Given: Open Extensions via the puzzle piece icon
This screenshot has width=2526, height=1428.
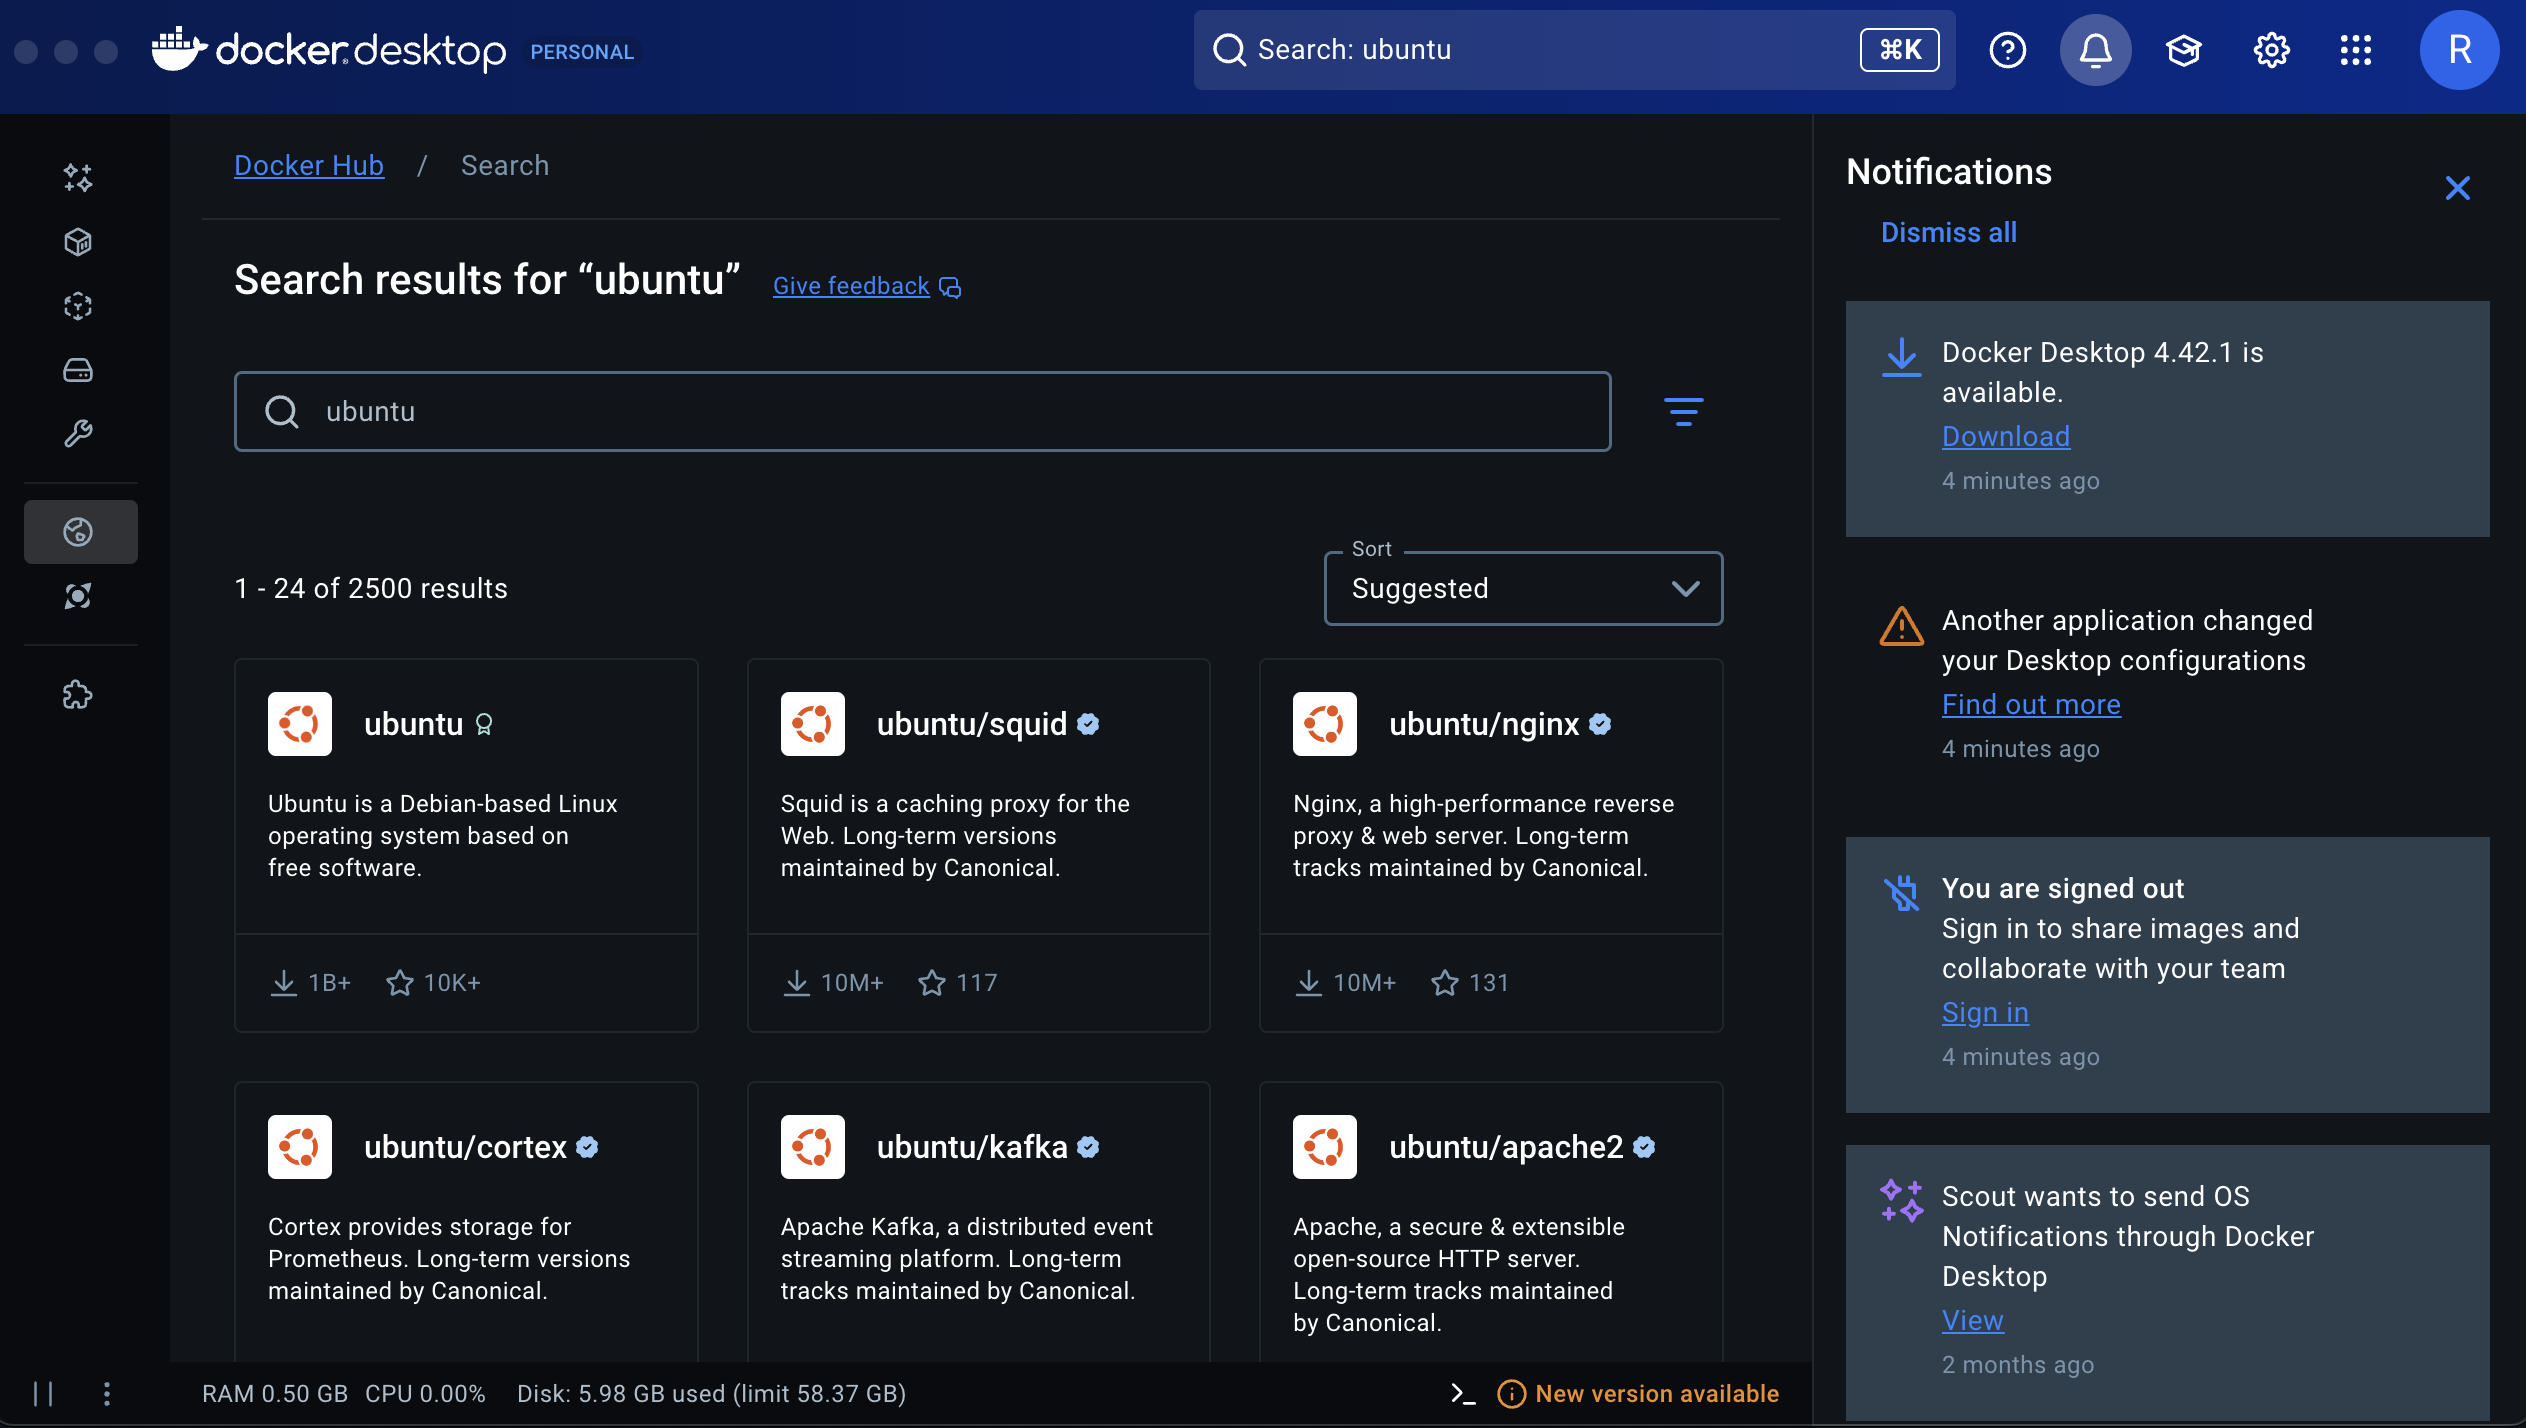Looking at the screenshot, I should (78, 693).
